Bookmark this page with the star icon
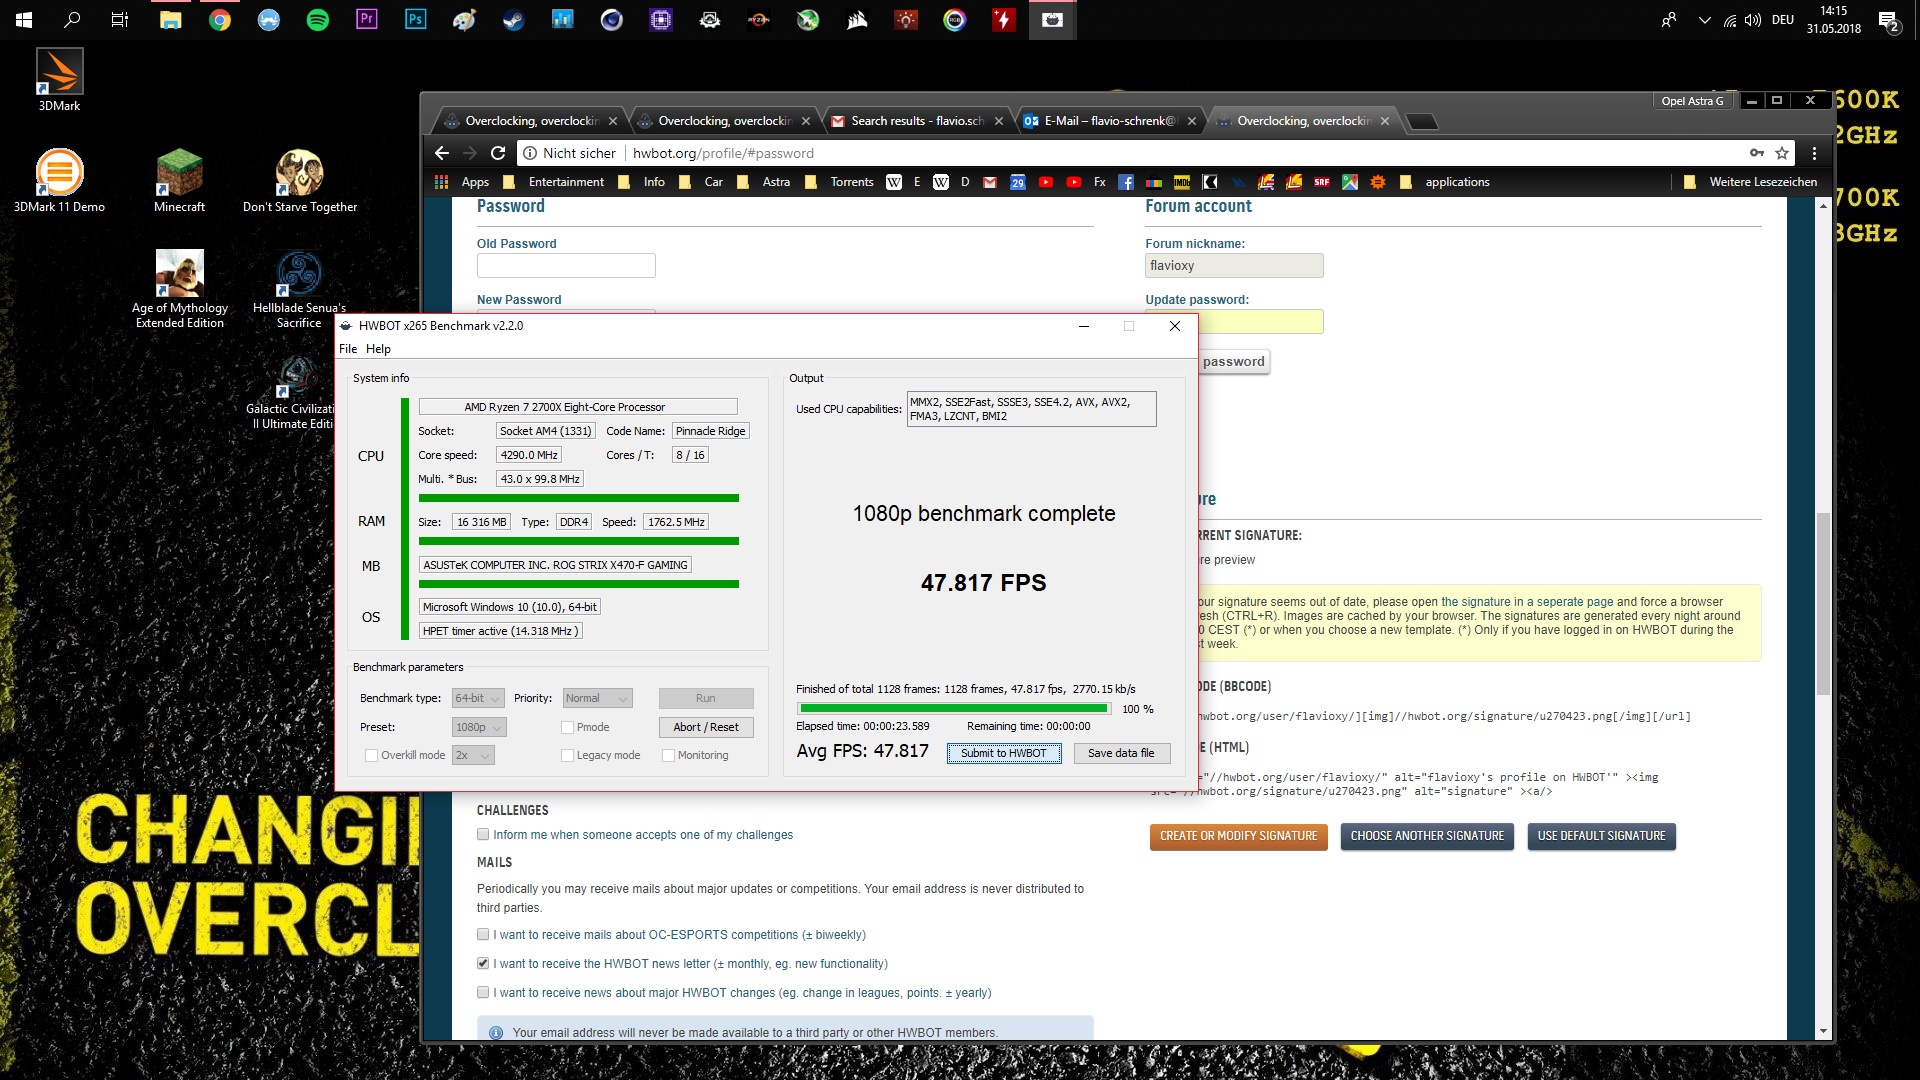This screenshot has width=1920, height=1080. [1782, 153]
